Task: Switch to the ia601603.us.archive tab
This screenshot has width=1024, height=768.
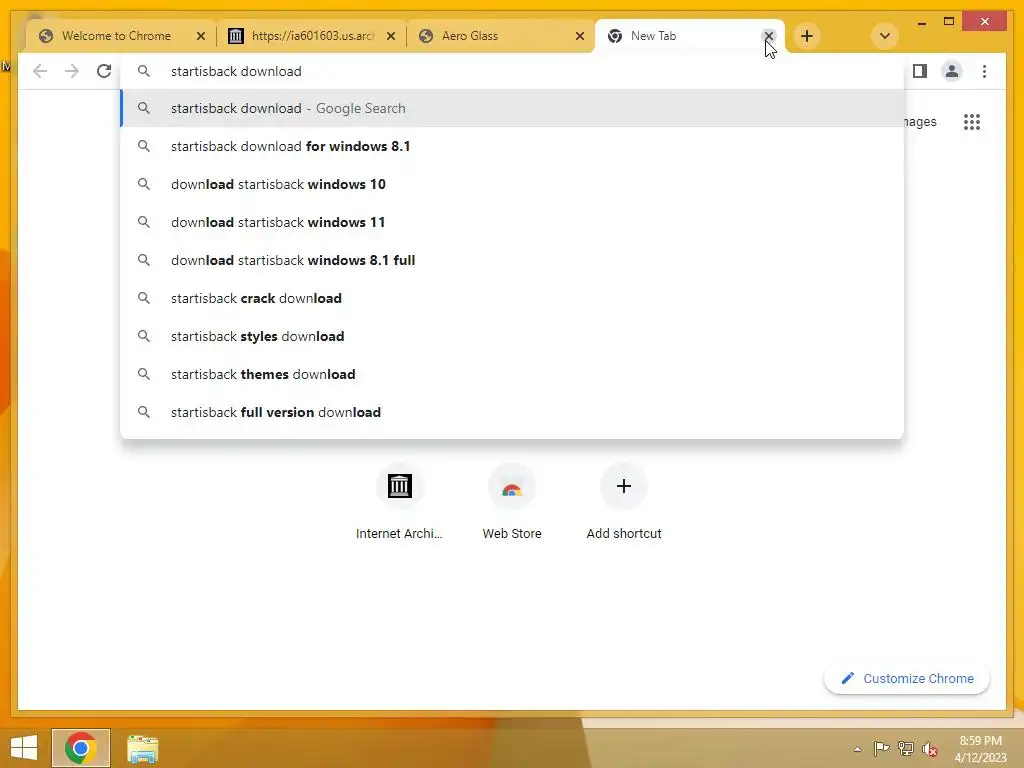Action: (312, 36)
